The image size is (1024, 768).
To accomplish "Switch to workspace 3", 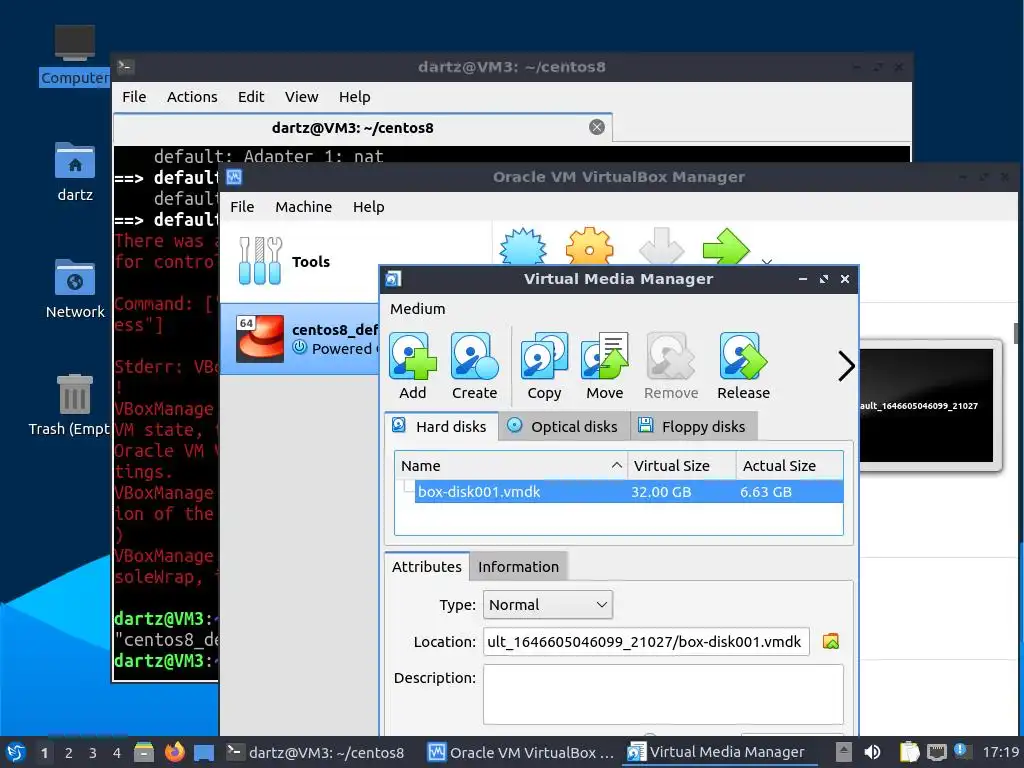I will tap(93, 753).
